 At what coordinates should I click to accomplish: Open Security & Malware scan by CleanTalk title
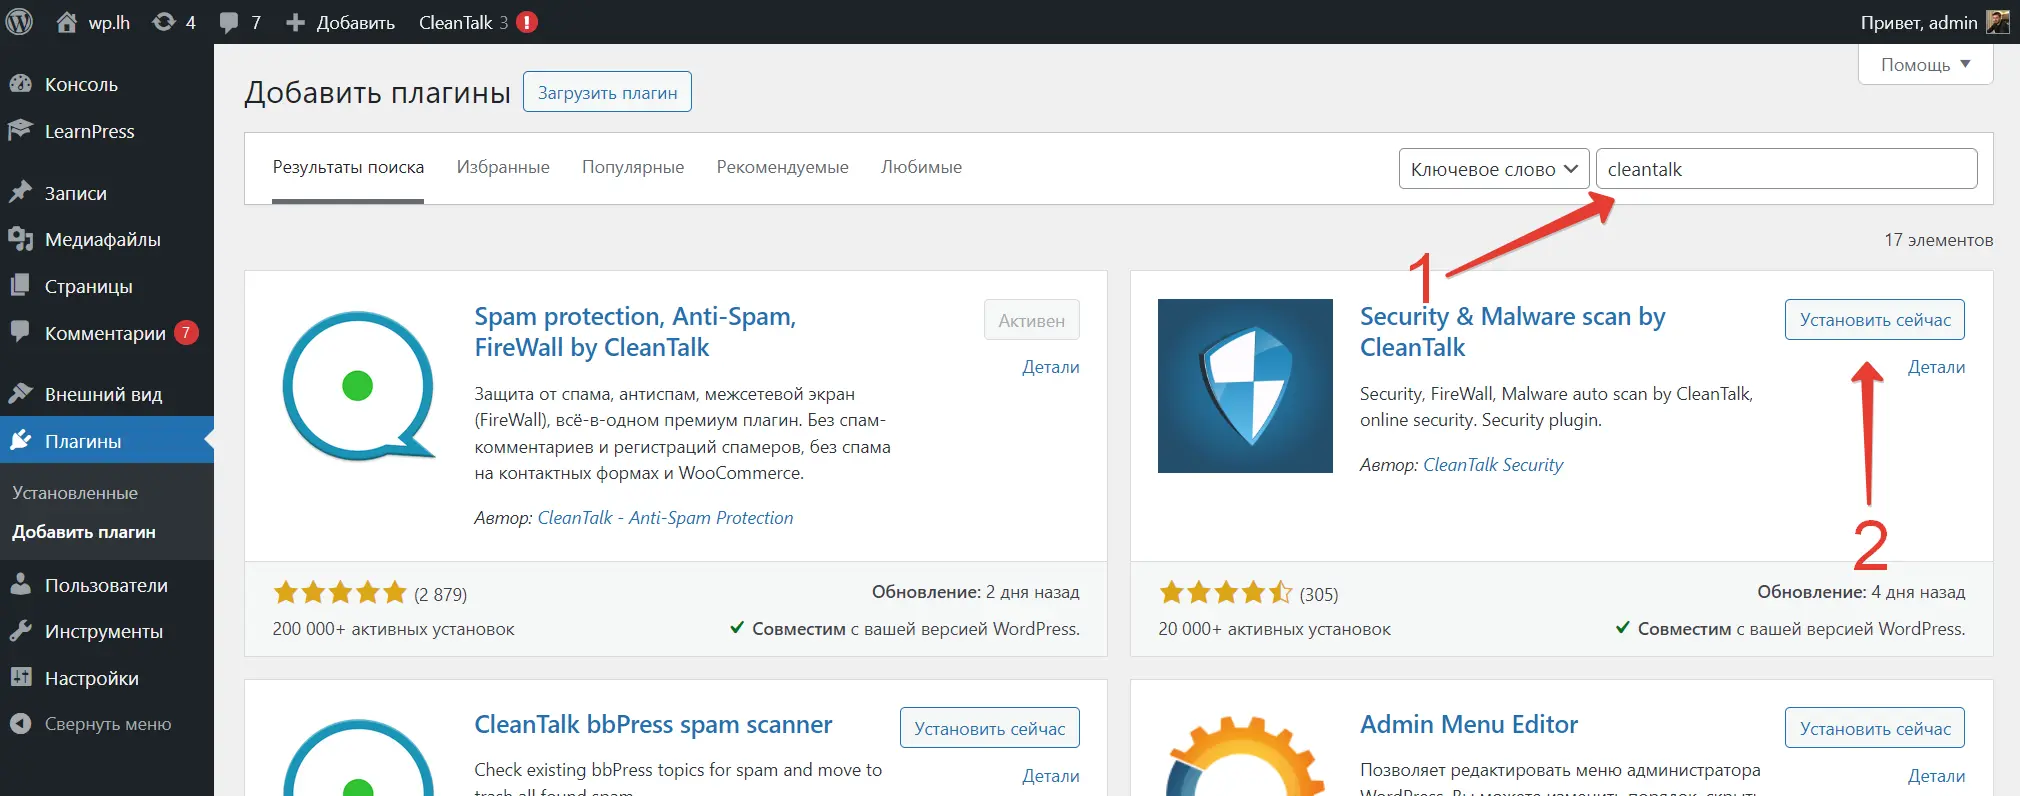click(1512, 332)
